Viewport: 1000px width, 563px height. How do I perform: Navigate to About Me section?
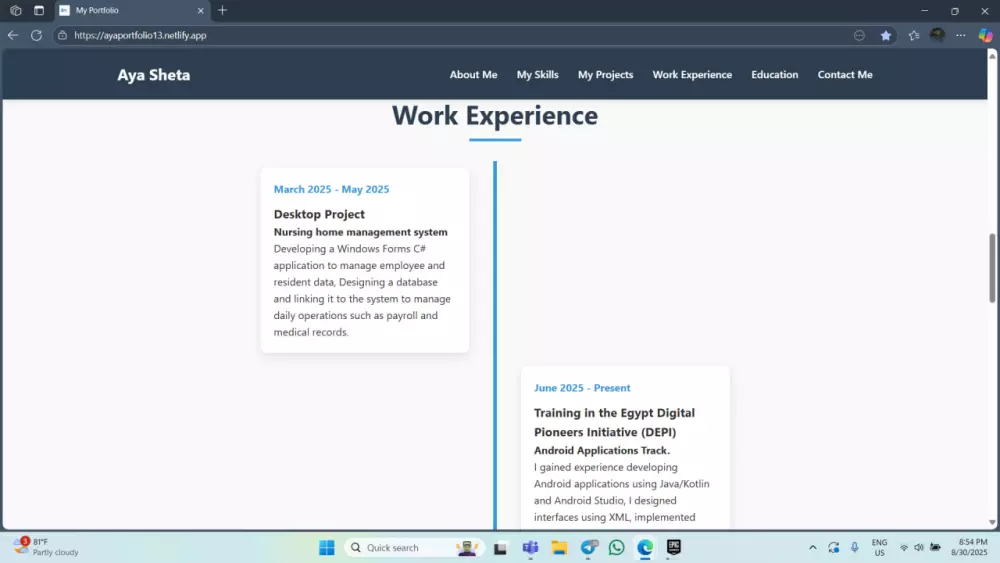473,75
